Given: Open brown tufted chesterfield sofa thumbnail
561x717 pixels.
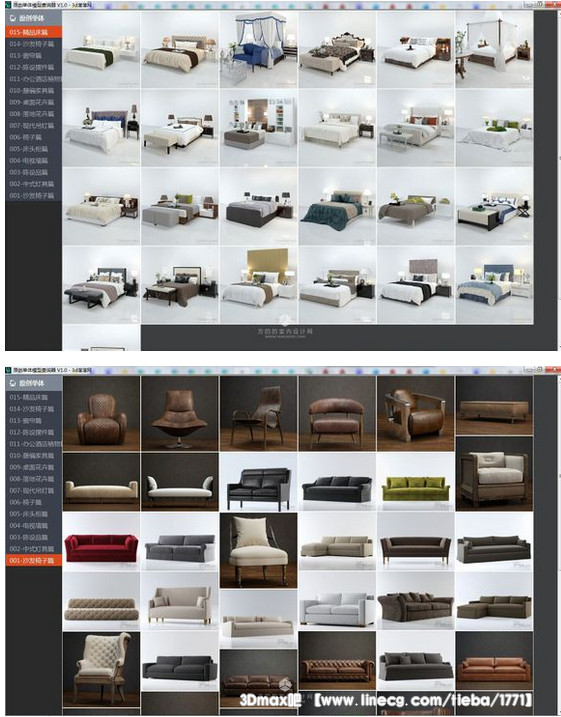Looking at the screenshot, I should 337,661.
